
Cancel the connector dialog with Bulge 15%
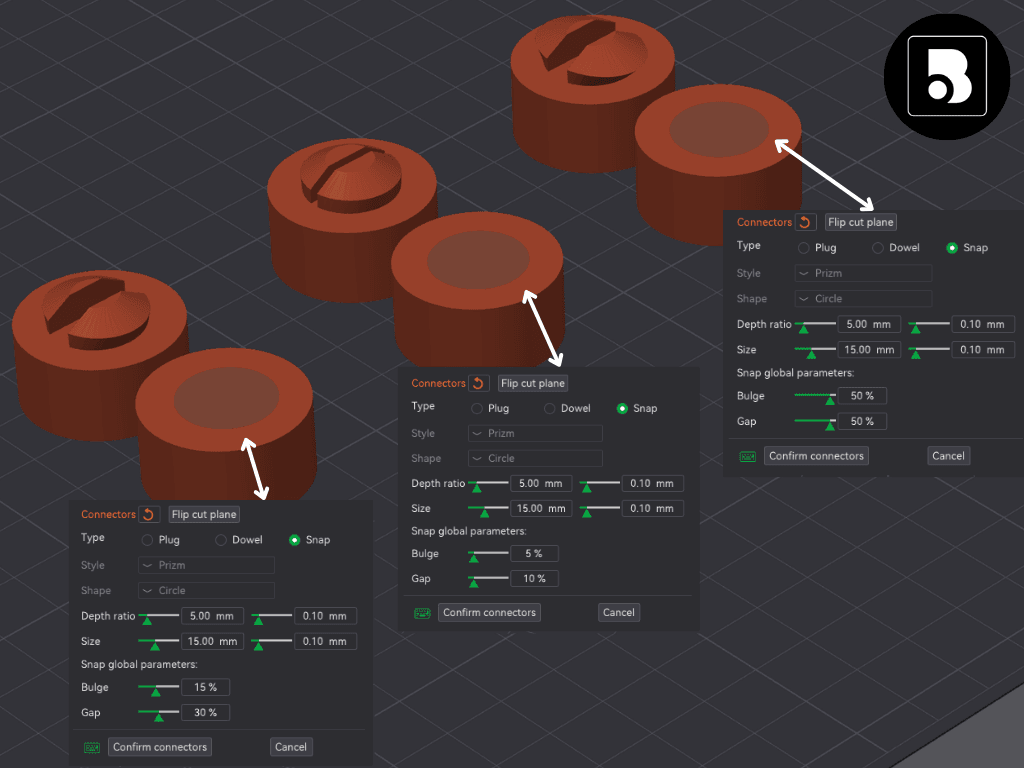point(291,747)
